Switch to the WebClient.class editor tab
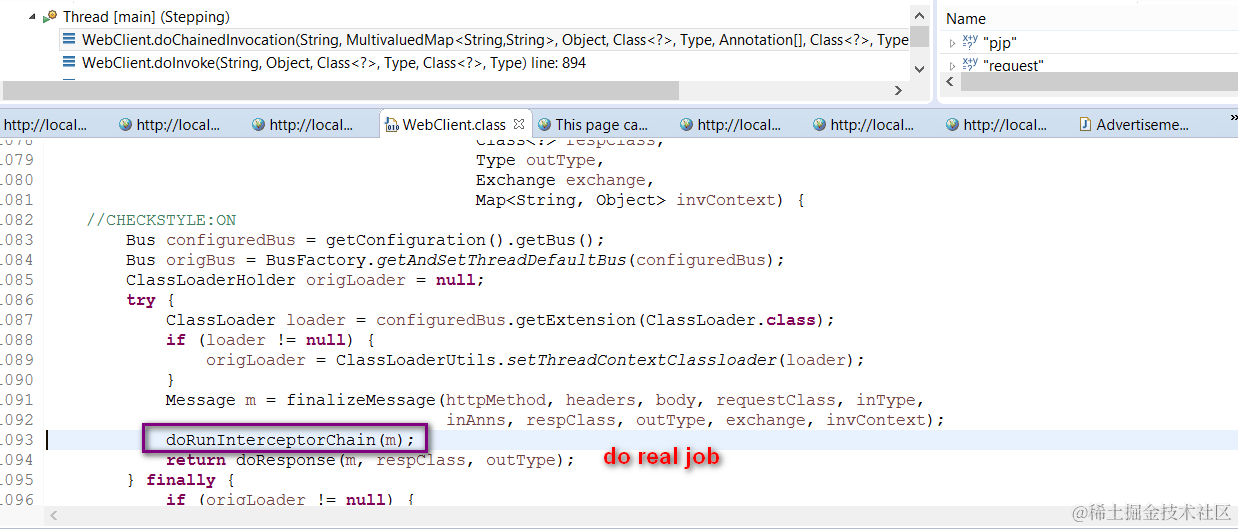 click(x=454, y=125)
